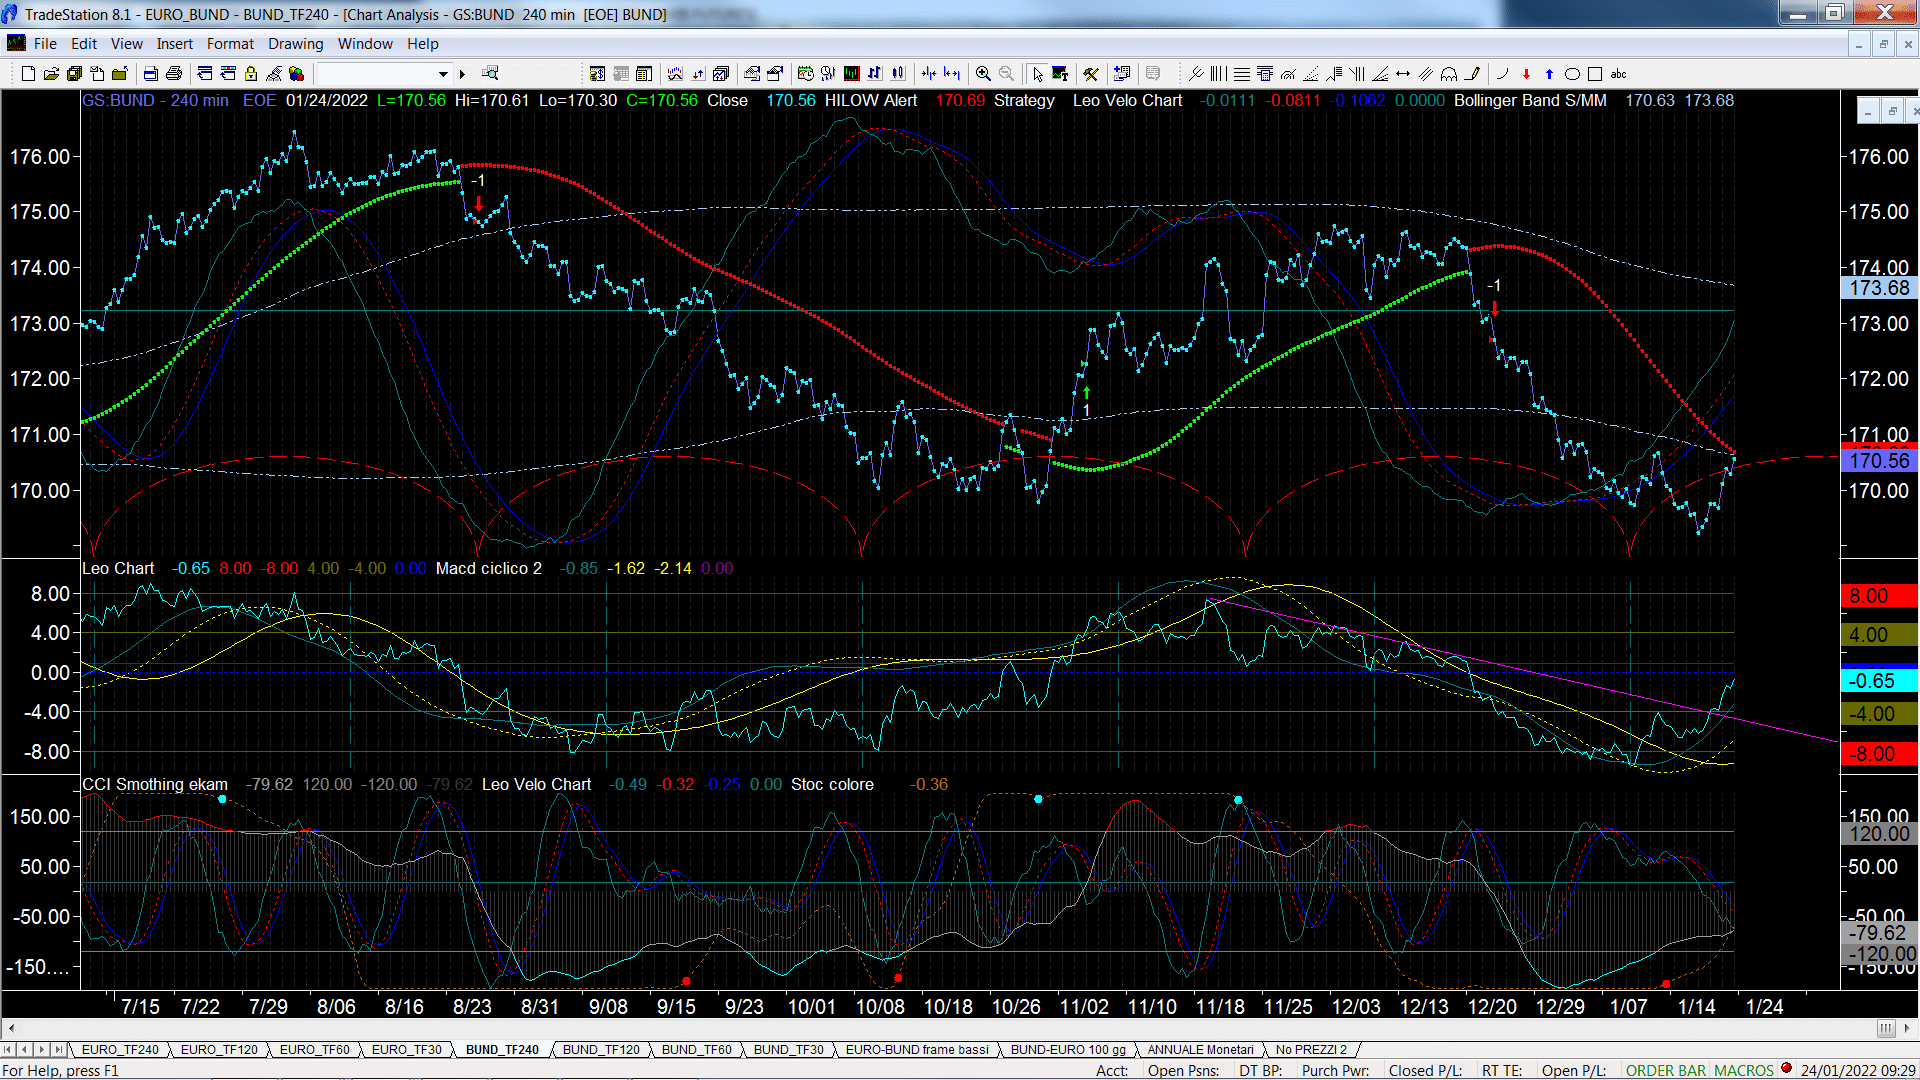
Task: Switch to the BUND_TF60 tab
Action: click(x=697, y=1049)
